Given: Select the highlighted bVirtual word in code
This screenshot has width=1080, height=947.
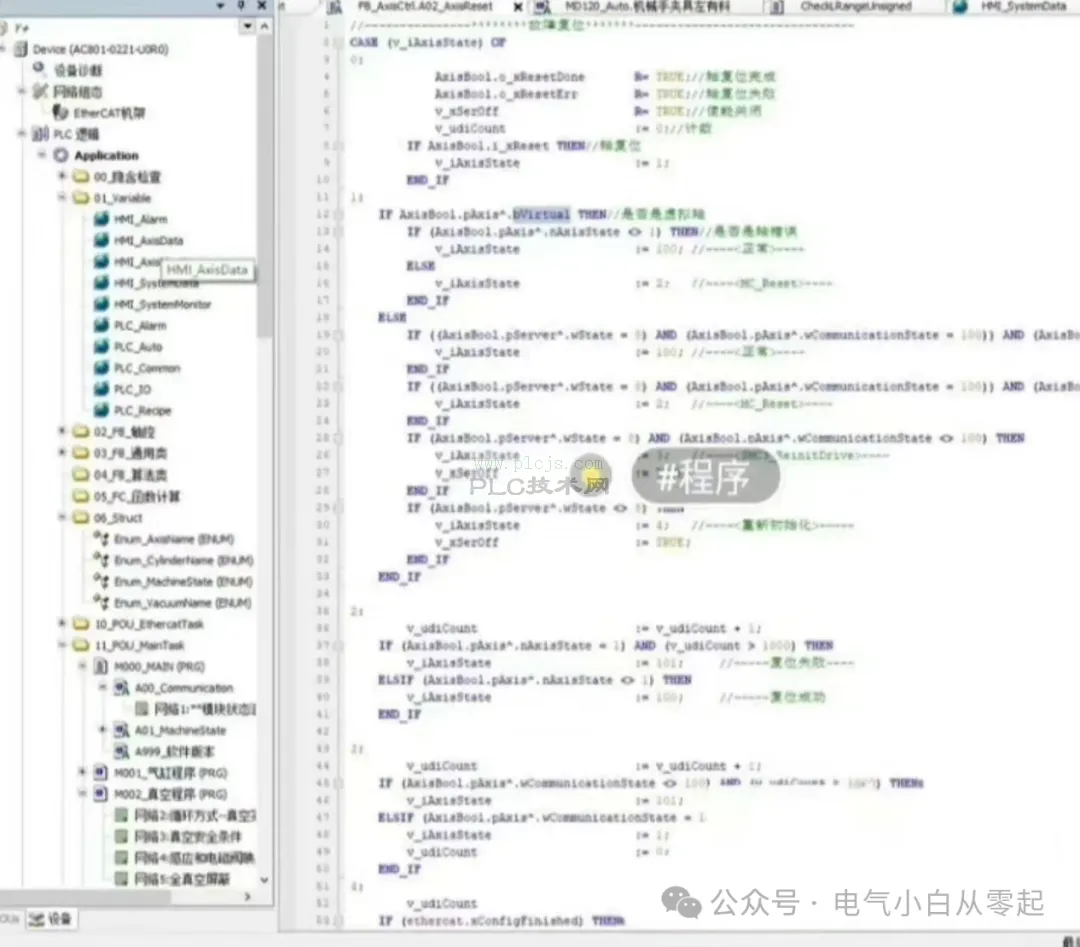Looking at the screenshot, I should (x=541, y=214).
